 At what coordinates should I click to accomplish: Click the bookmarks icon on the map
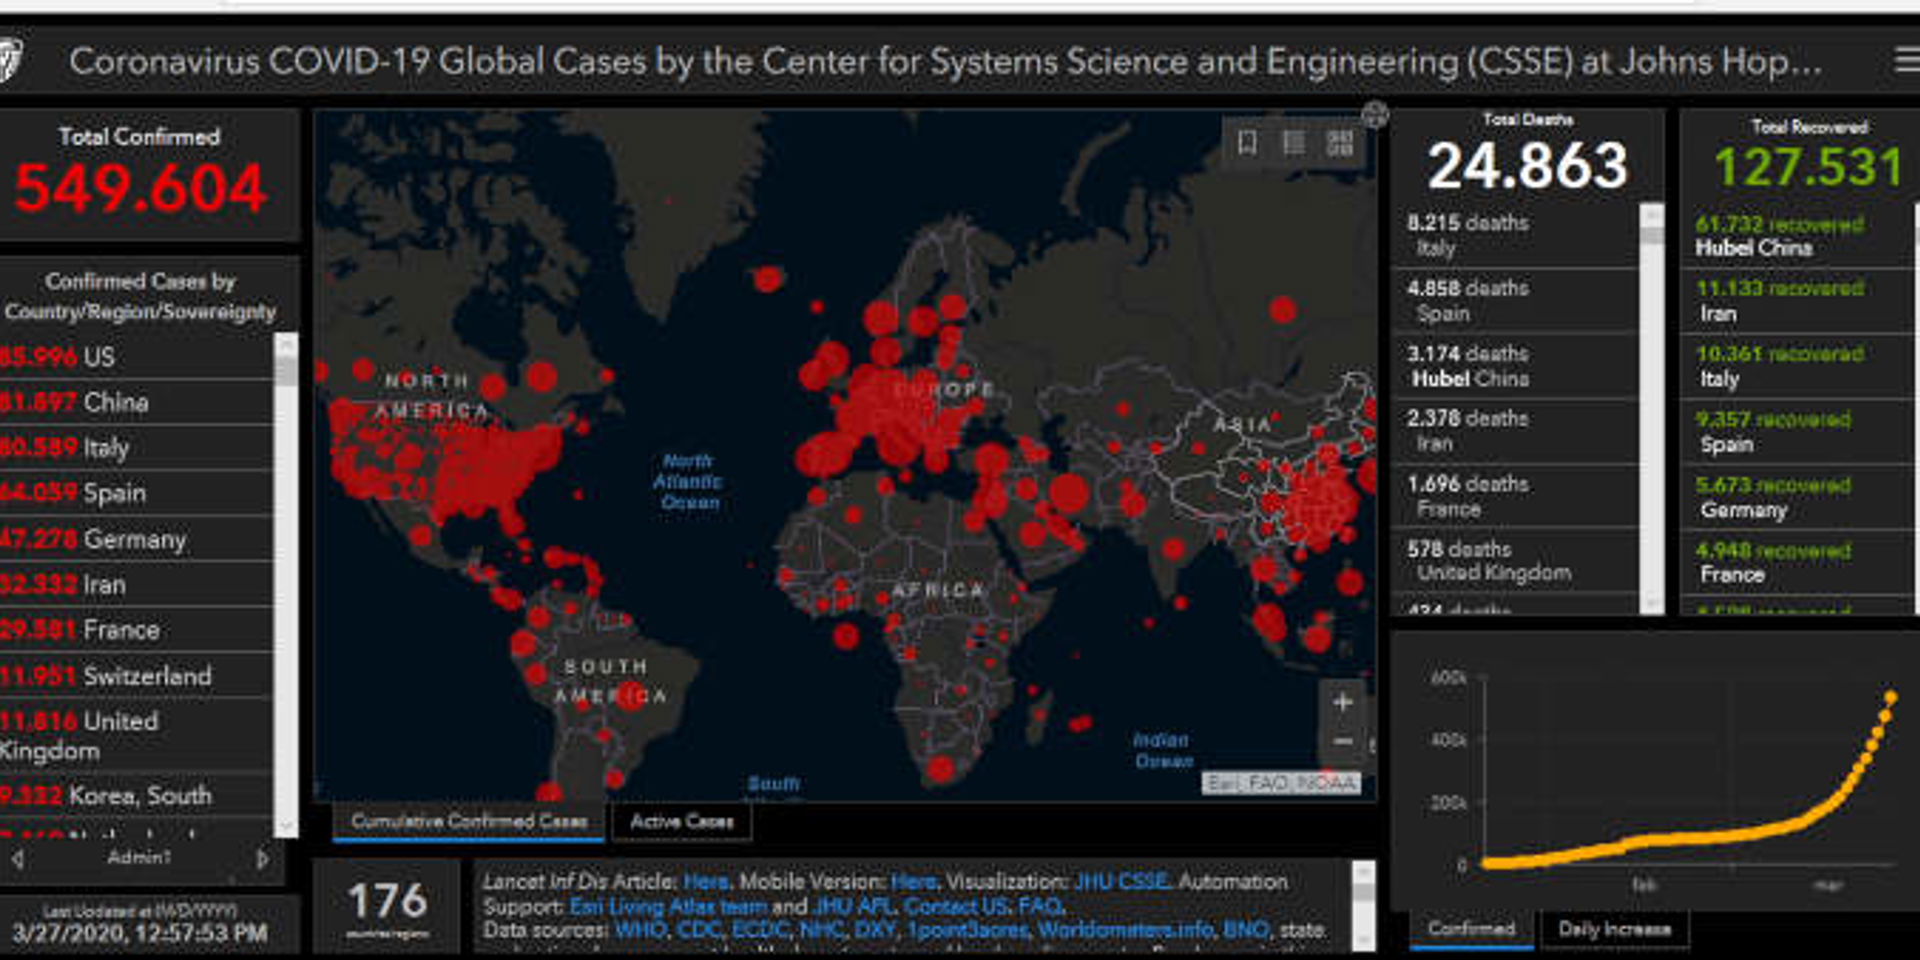[1247, 143]
